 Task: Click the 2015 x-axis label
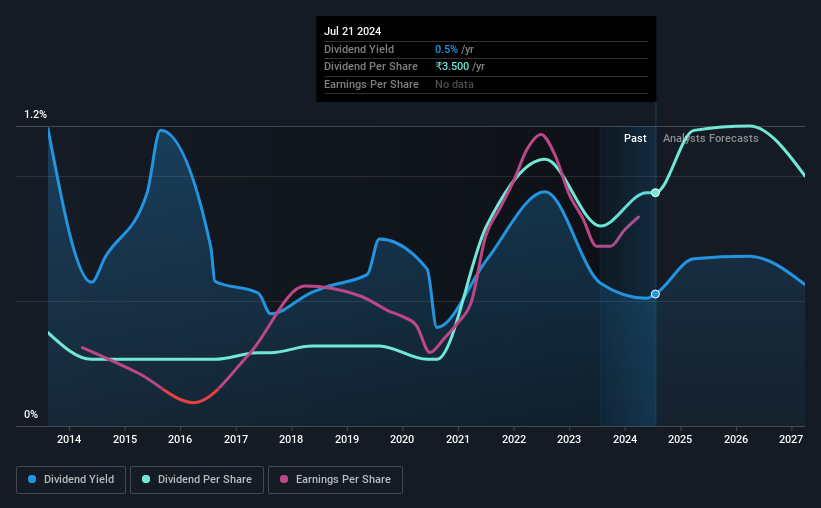pos(125,439)
